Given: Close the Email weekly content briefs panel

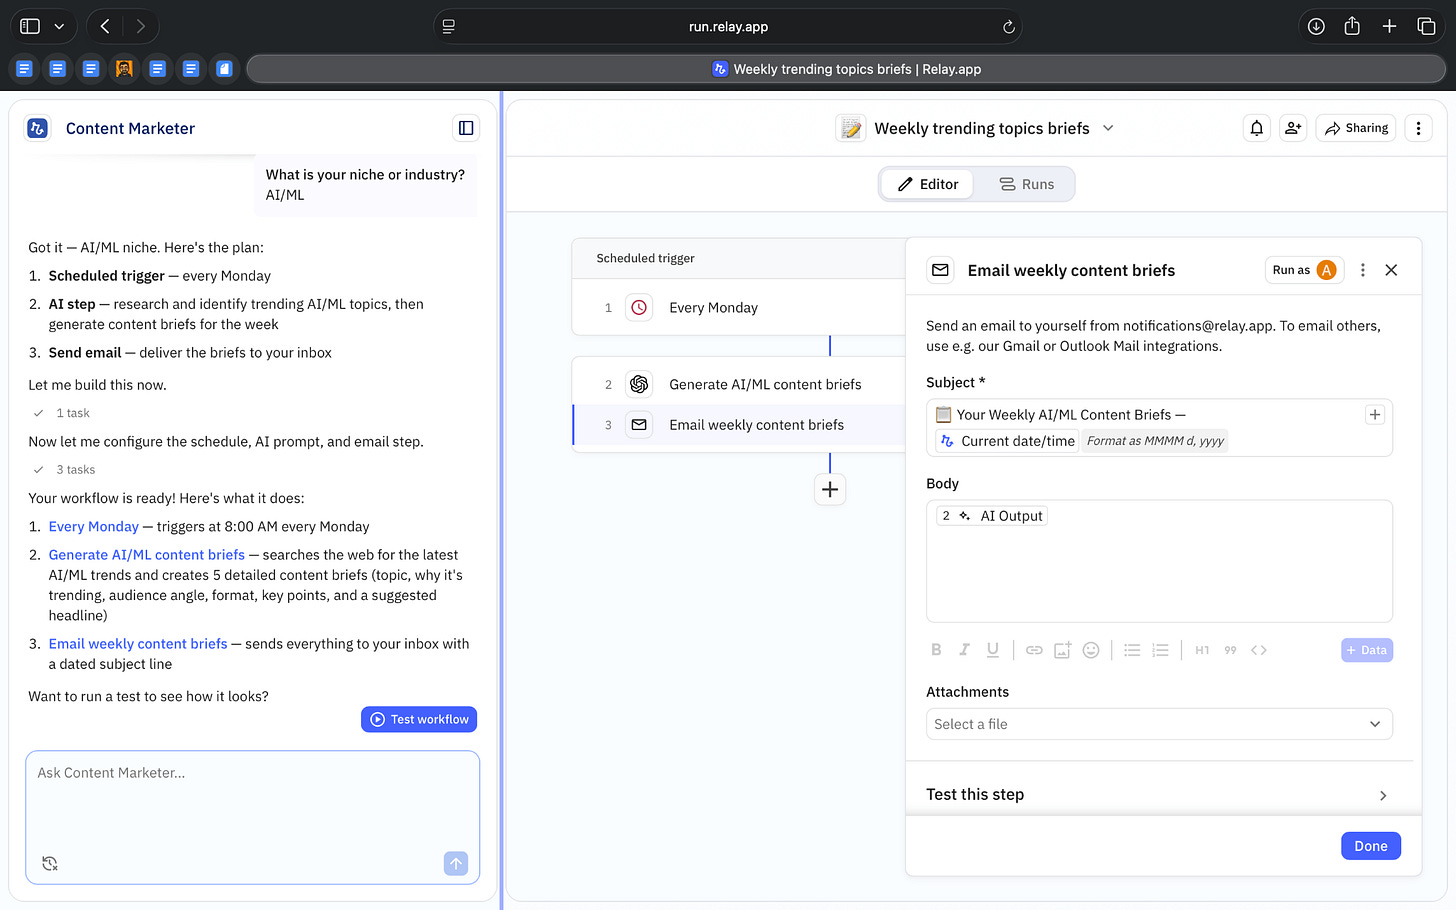Looking at the screenshot, I should (1391, 270).
